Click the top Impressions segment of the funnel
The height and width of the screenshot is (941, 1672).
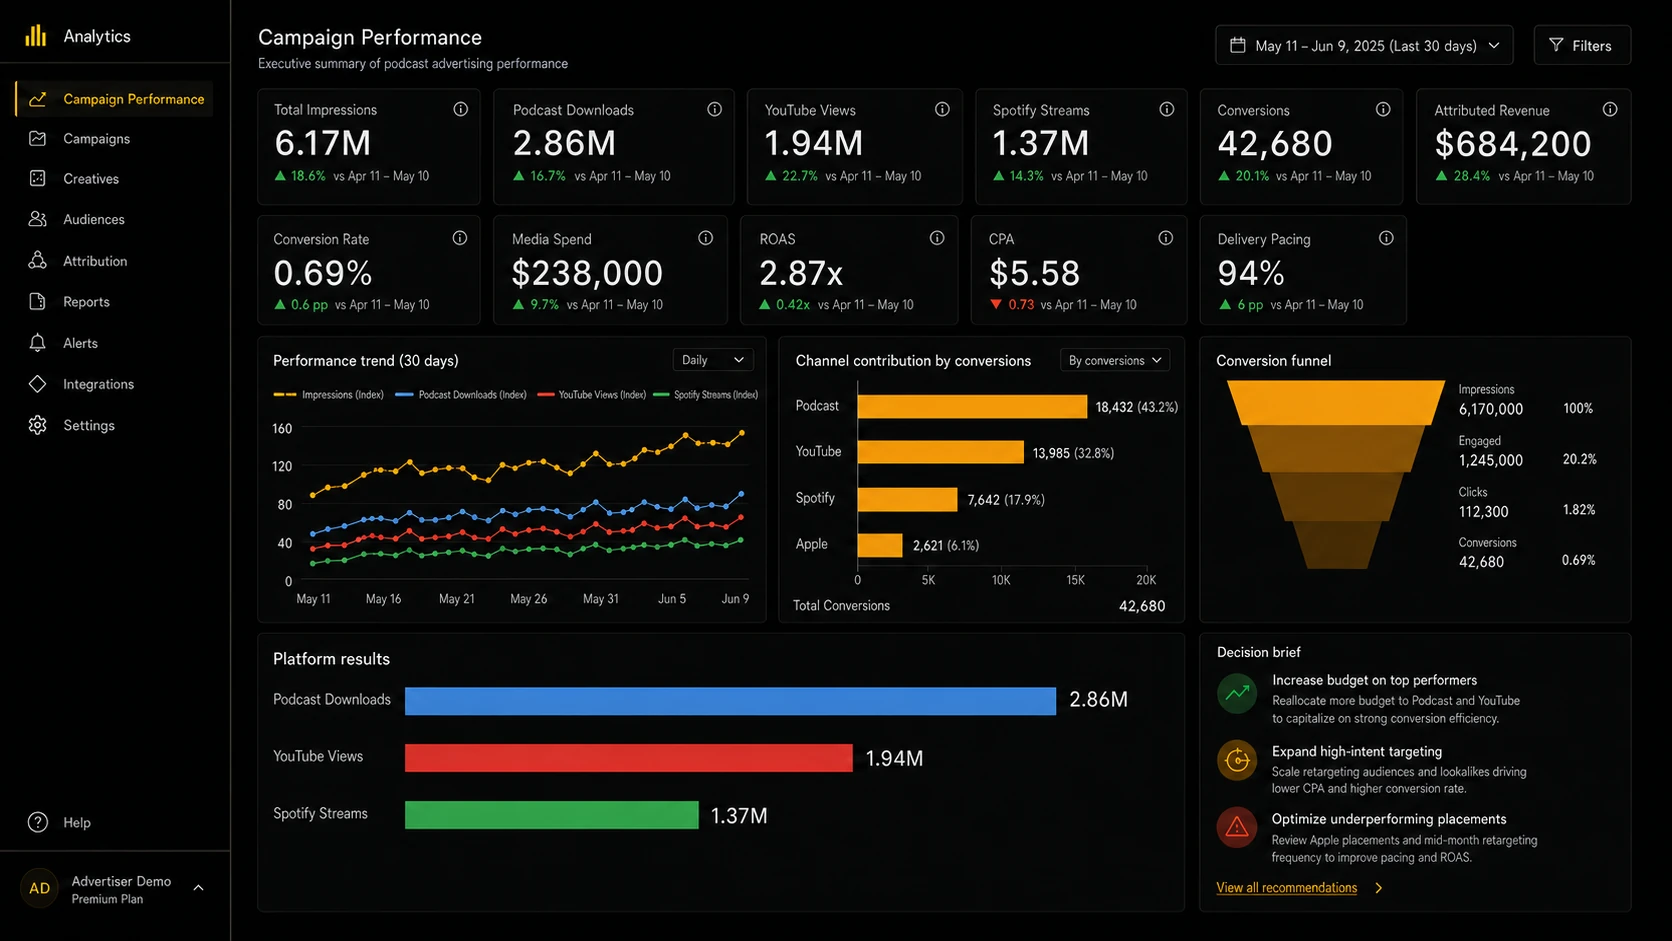(x=1336, y=402)
